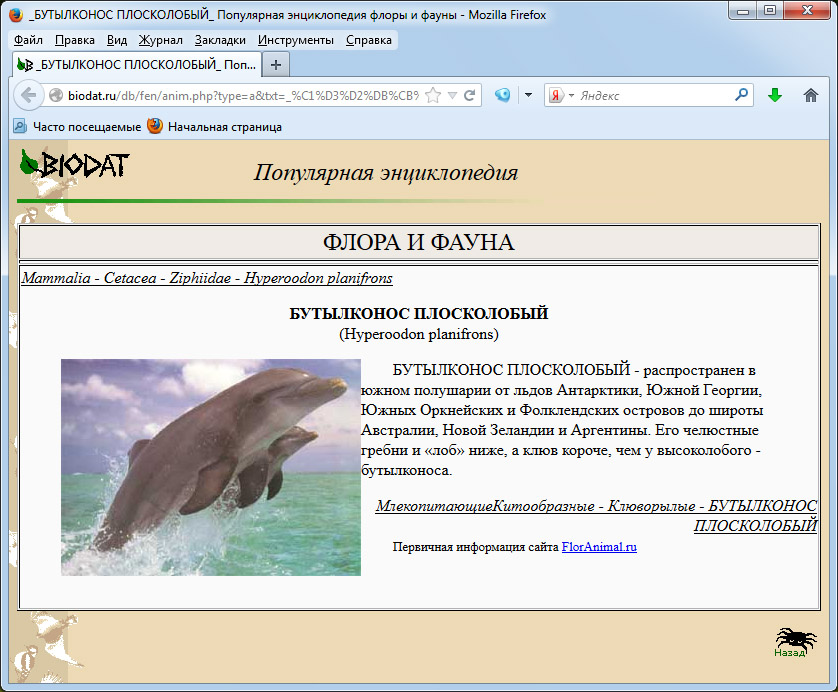Click the dolphin photo
The height and width of the screenshot is (692, 838).
point(211,467)
